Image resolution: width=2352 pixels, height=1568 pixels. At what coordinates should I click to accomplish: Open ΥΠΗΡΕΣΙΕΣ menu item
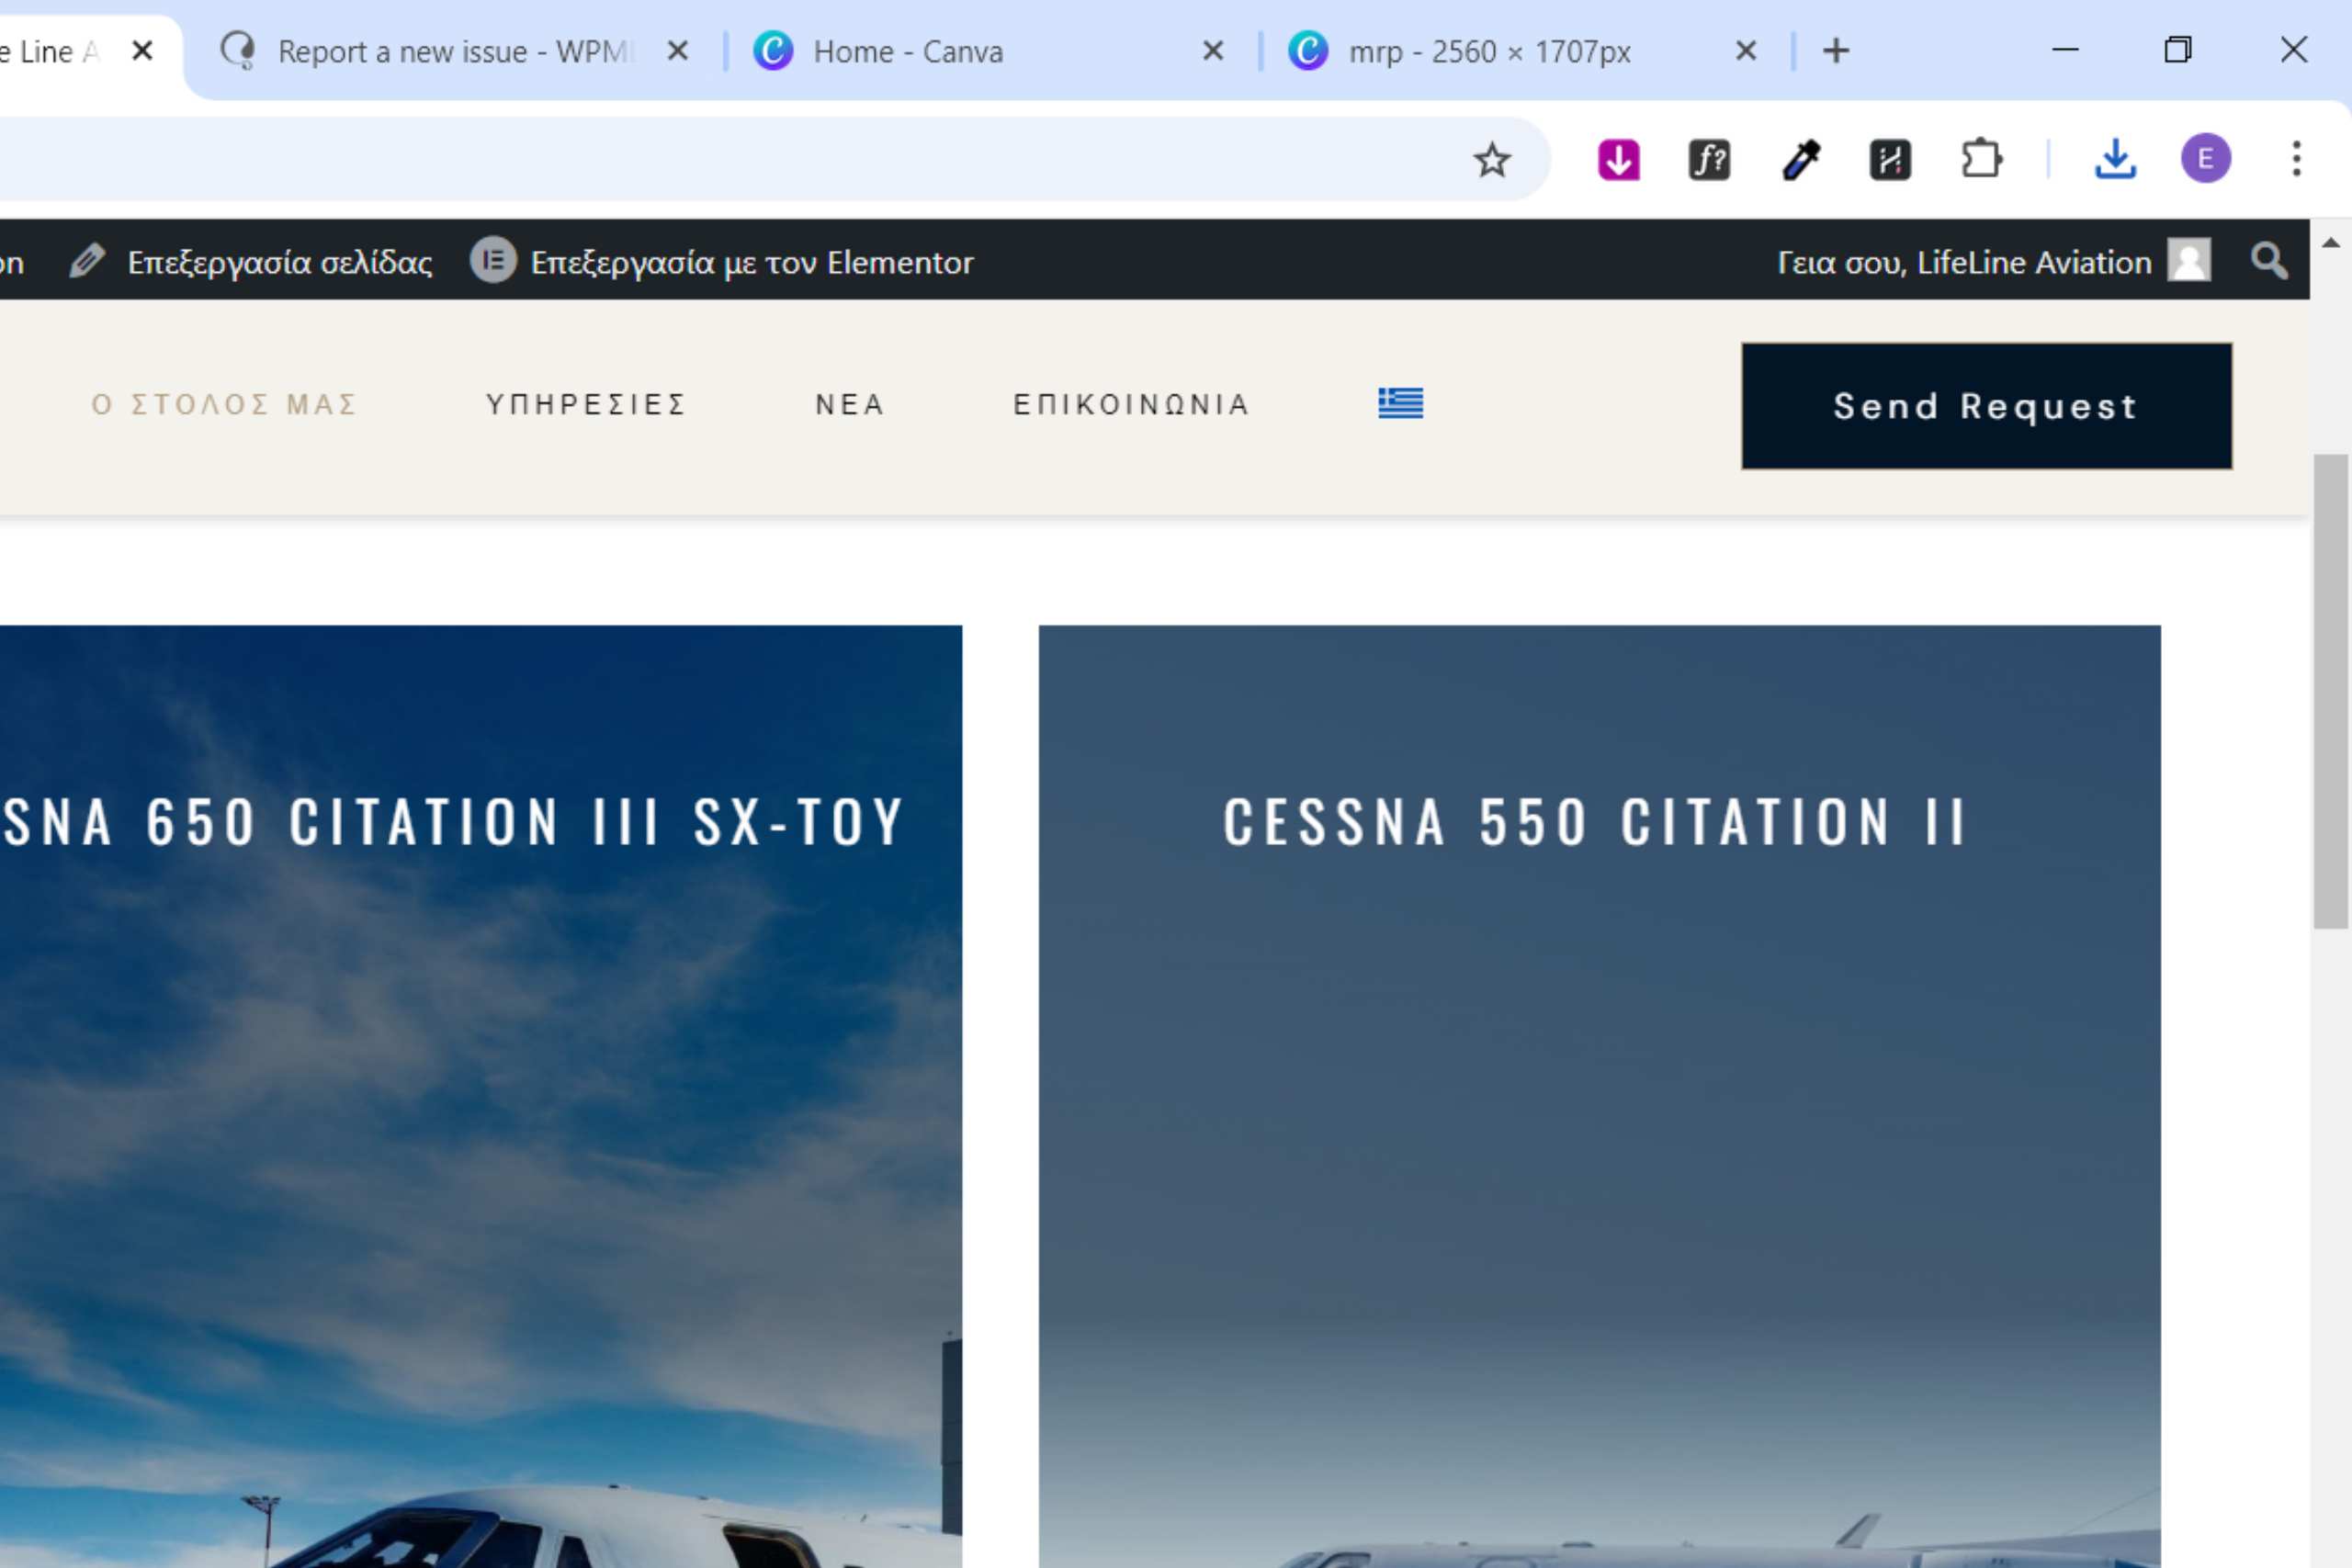(x=585, y=404)
